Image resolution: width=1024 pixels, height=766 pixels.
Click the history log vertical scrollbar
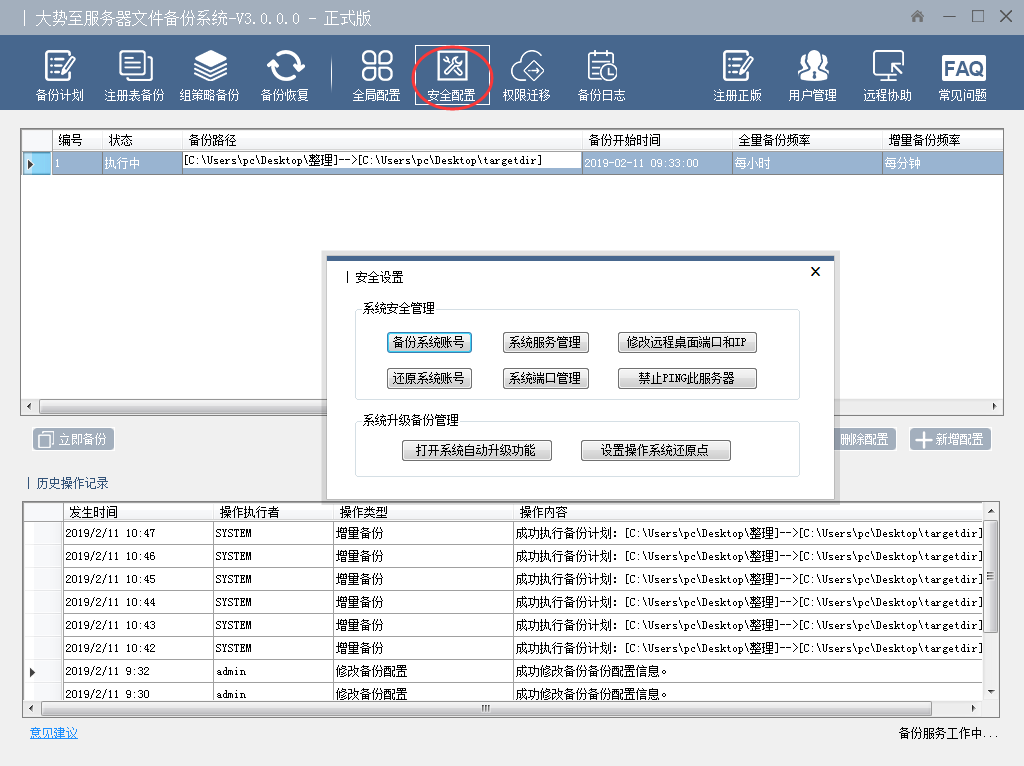coord(990,600)
